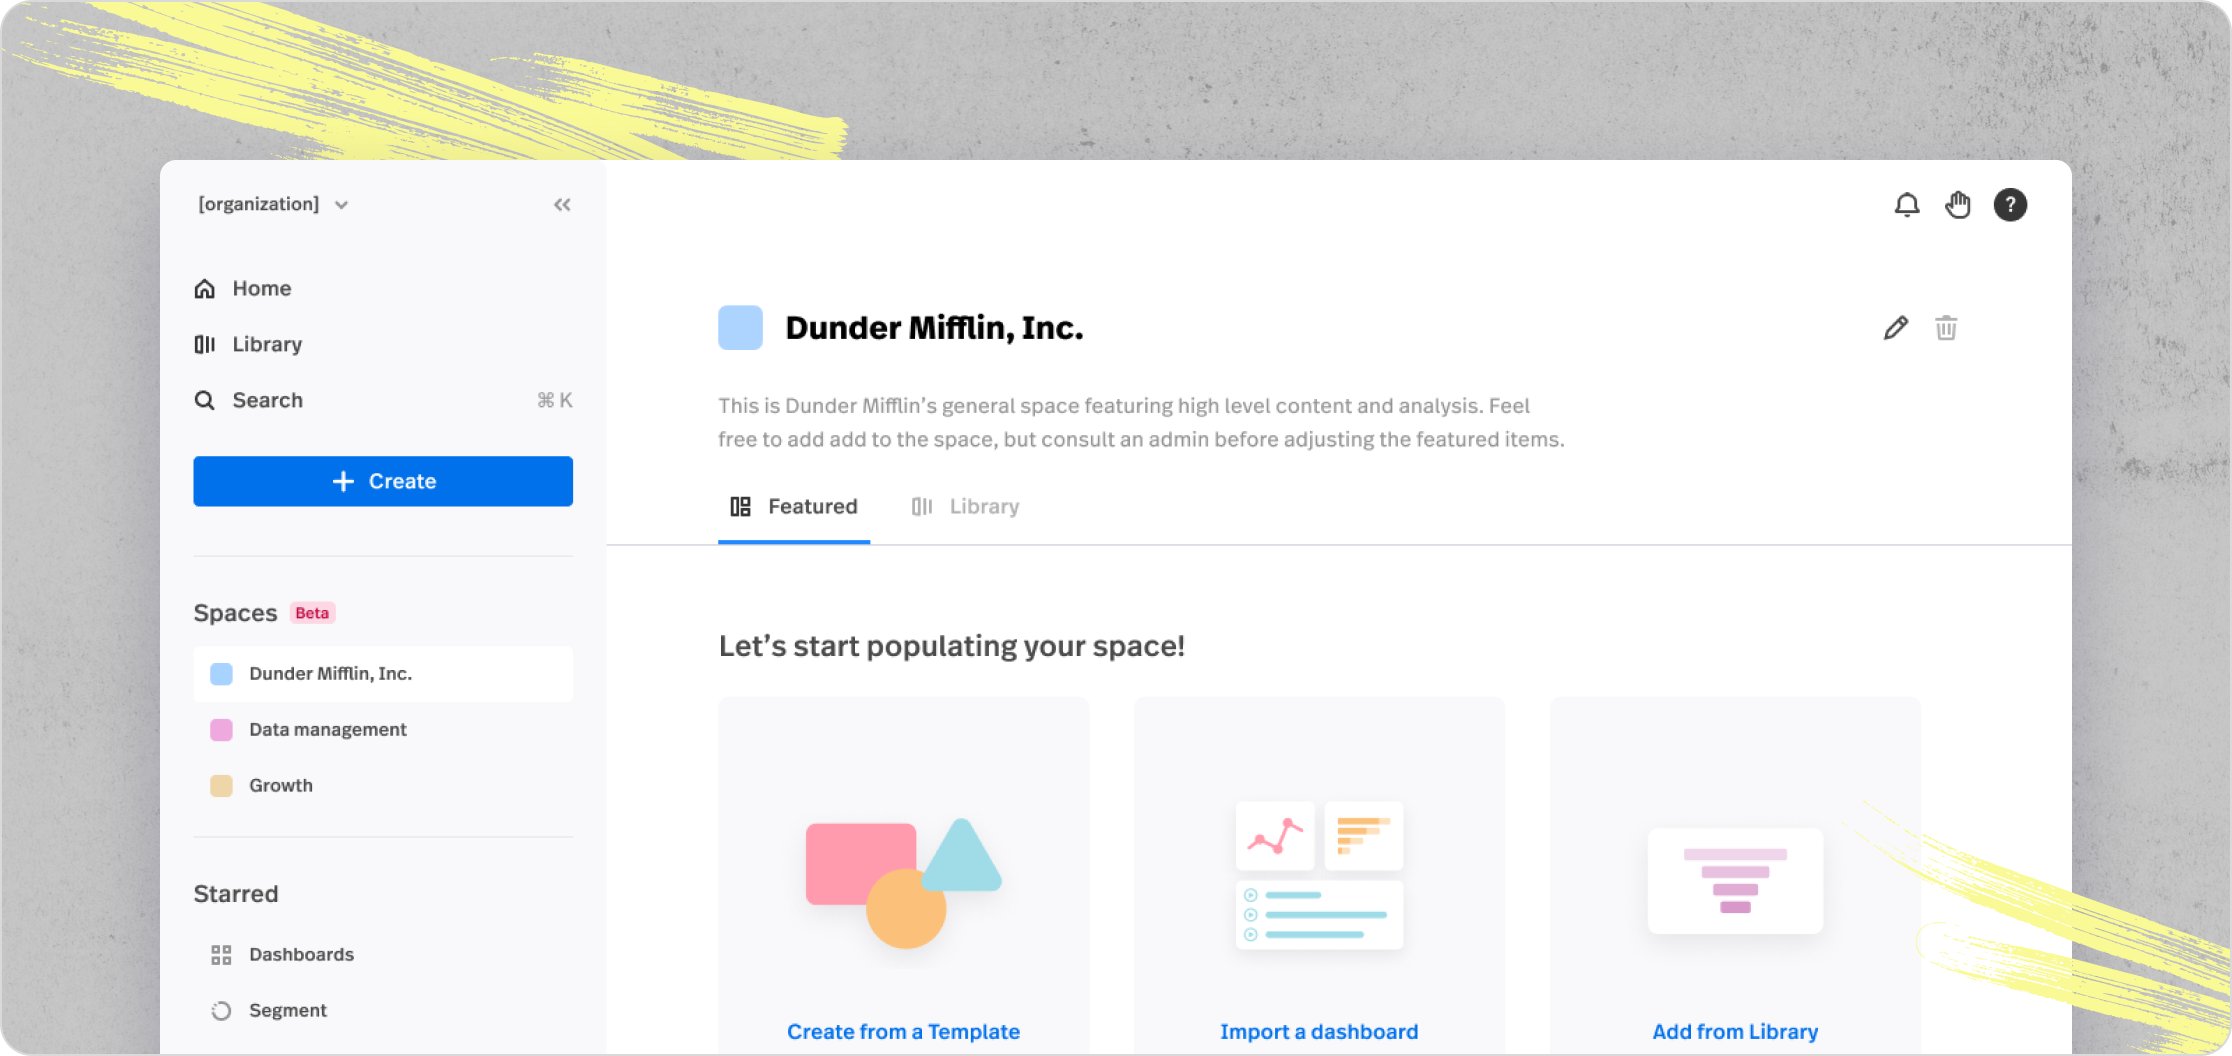Screen dimensions: 2232x1056
Task: Open Search in the sidebar
Action: pyautogui.click(x=383, y=401)
